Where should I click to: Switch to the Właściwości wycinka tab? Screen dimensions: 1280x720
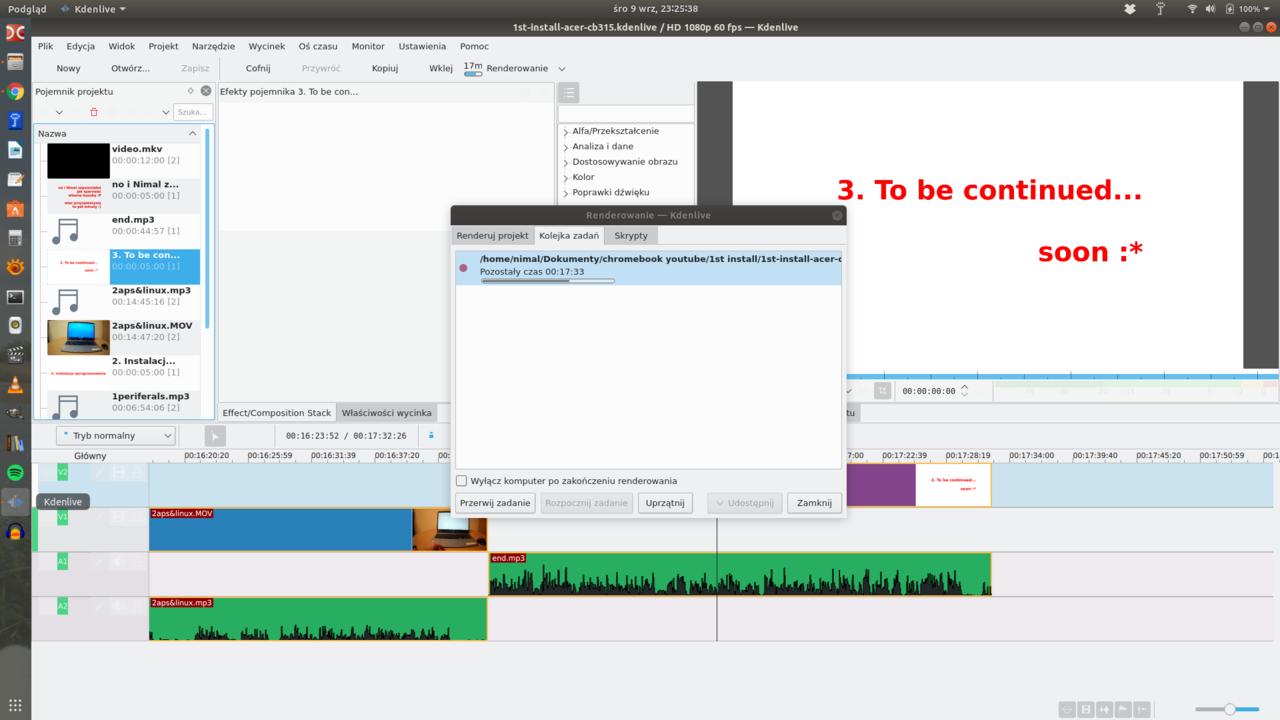coord(386,413)
